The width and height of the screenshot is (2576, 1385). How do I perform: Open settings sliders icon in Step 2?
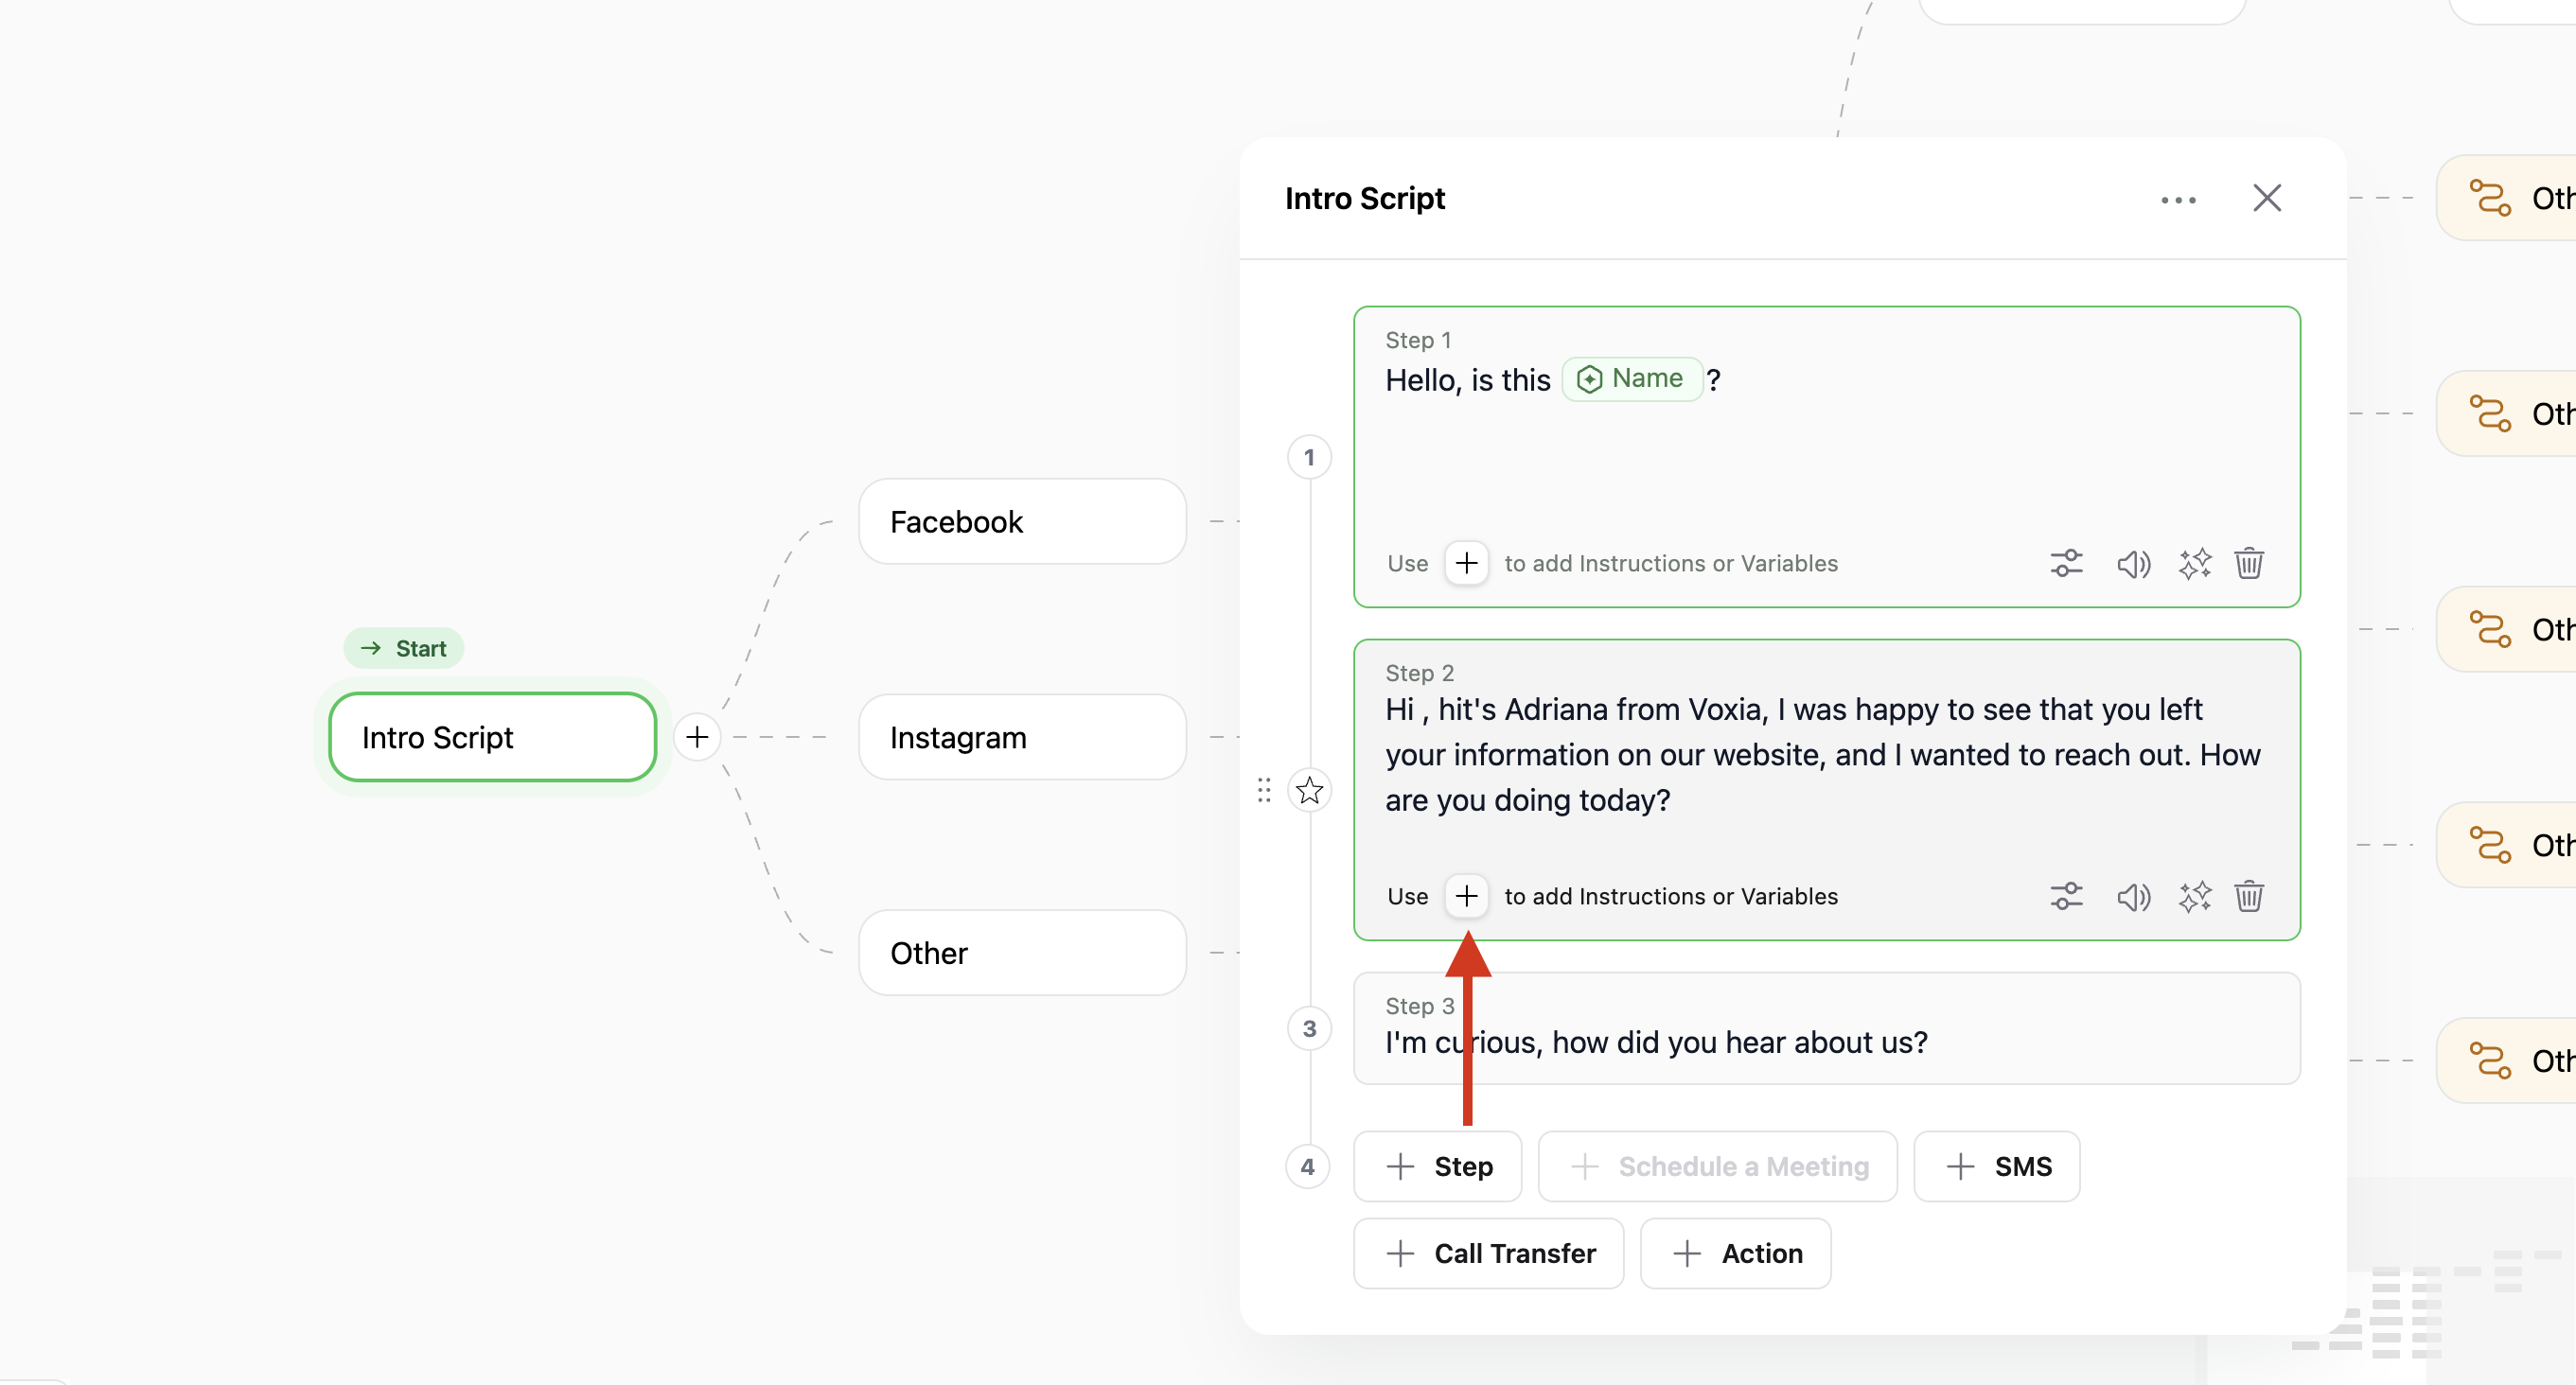[2066, 896]
